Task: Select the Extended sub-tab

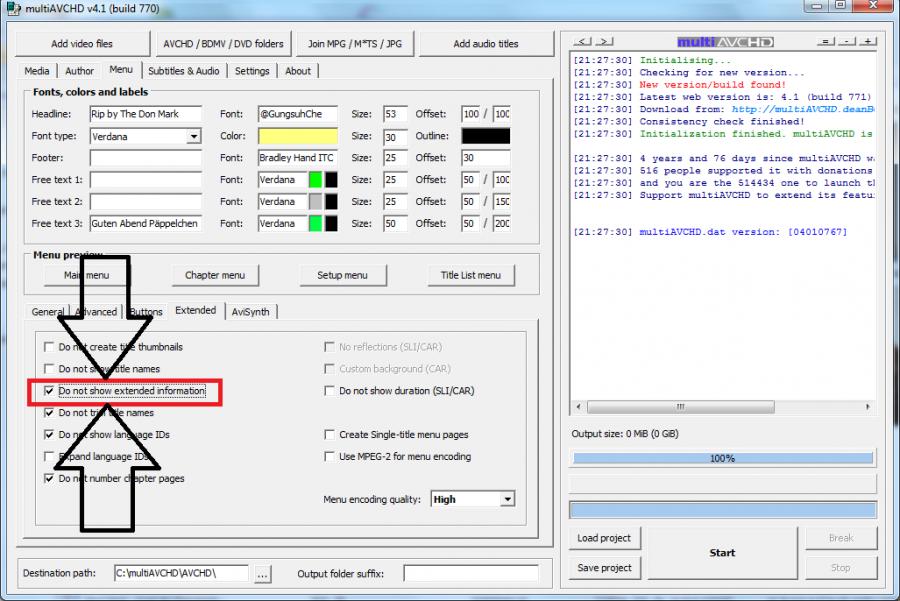Action: pyautogui.click(x=196, y=311)
